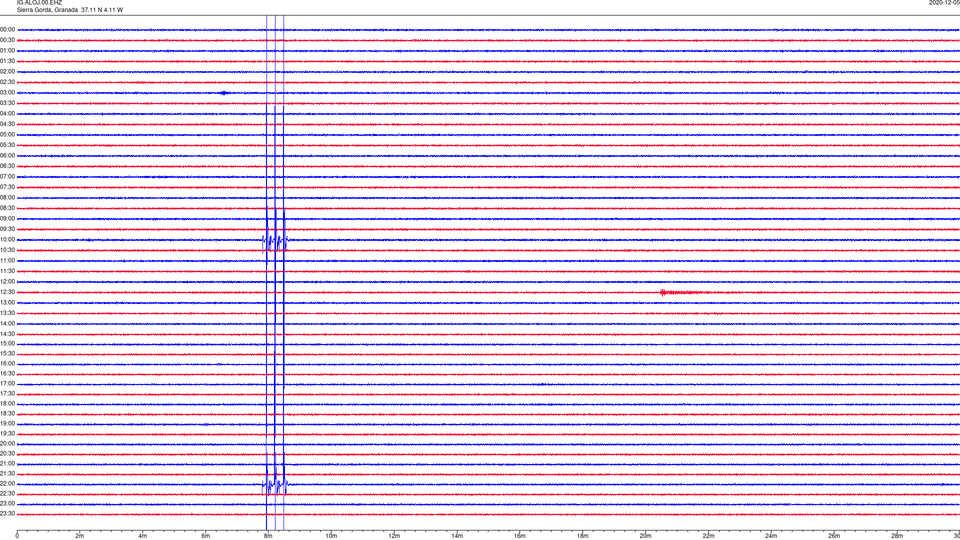The height and width of the screenshot is (540, 960).
Task: Click the 08:00 time label
Action: (x=7, y=197)
